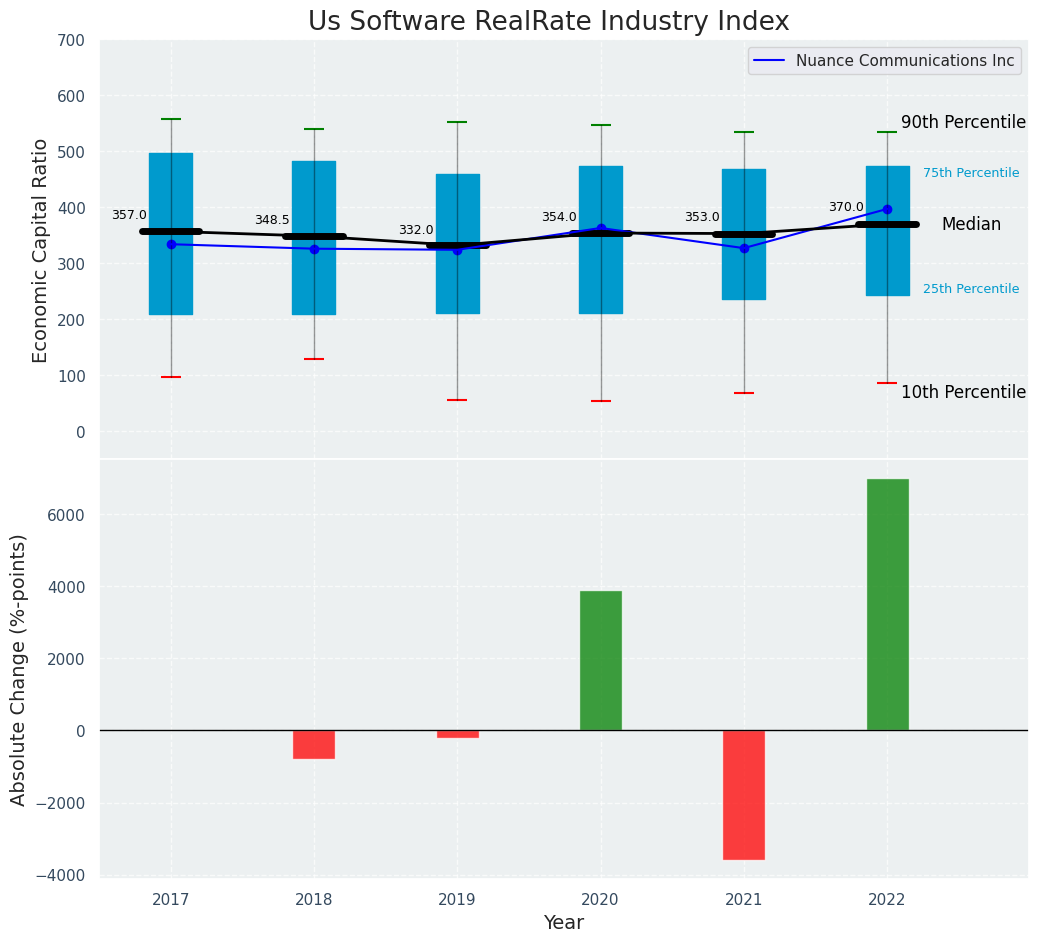Image resolution: width=1039 pixels, height=942 pixels.
Task: Select the 348.5 median value label
Action: click(x=272, y=220)
